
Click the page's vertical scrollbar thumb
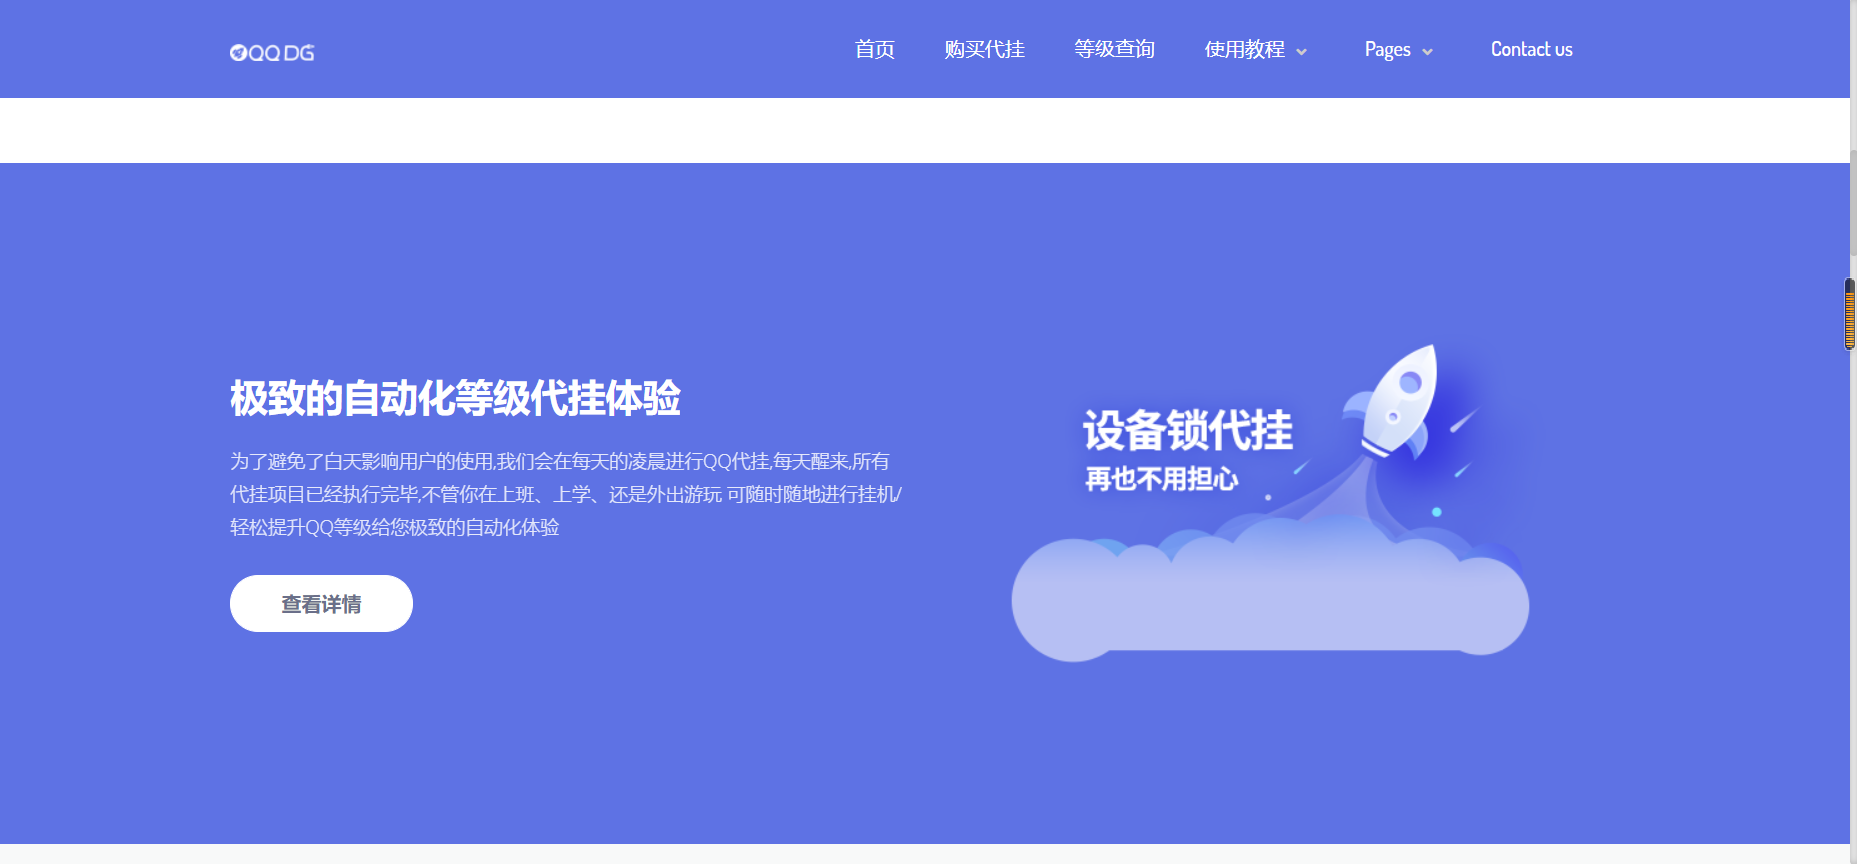click(1853, 200)
